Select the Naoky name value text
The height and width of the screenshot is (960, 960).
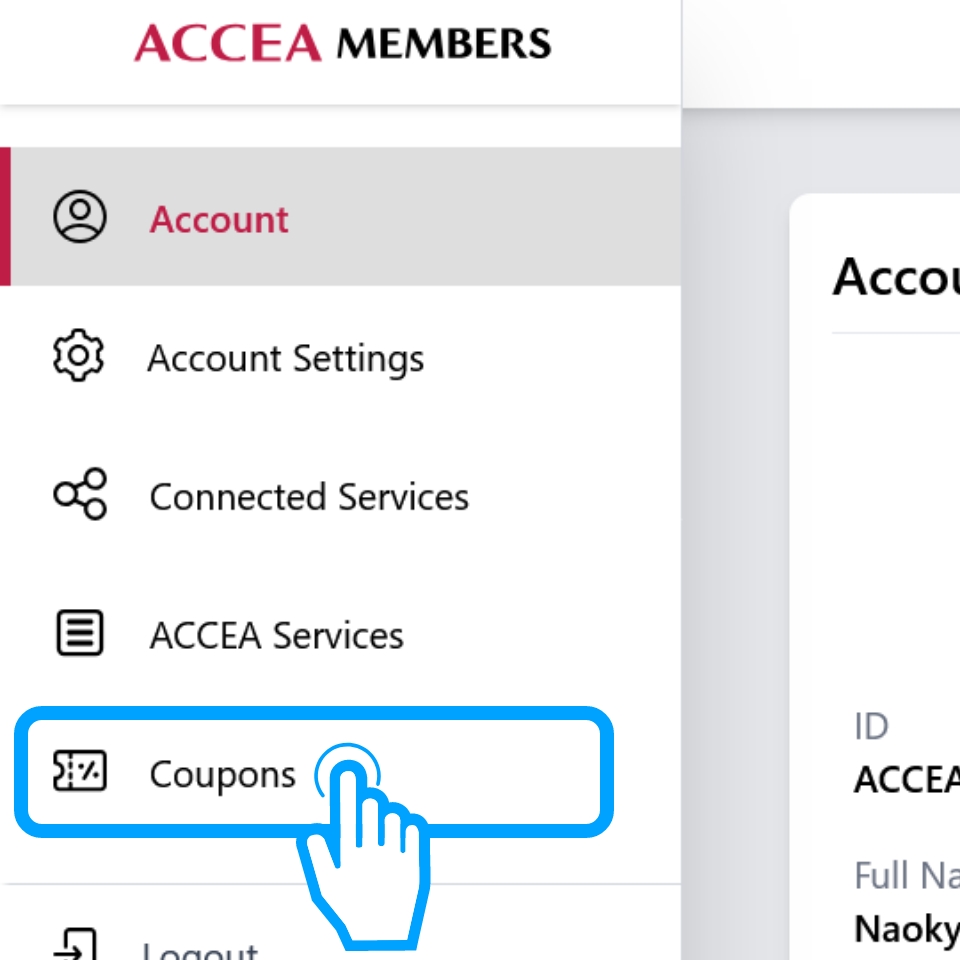coord(906,929)
